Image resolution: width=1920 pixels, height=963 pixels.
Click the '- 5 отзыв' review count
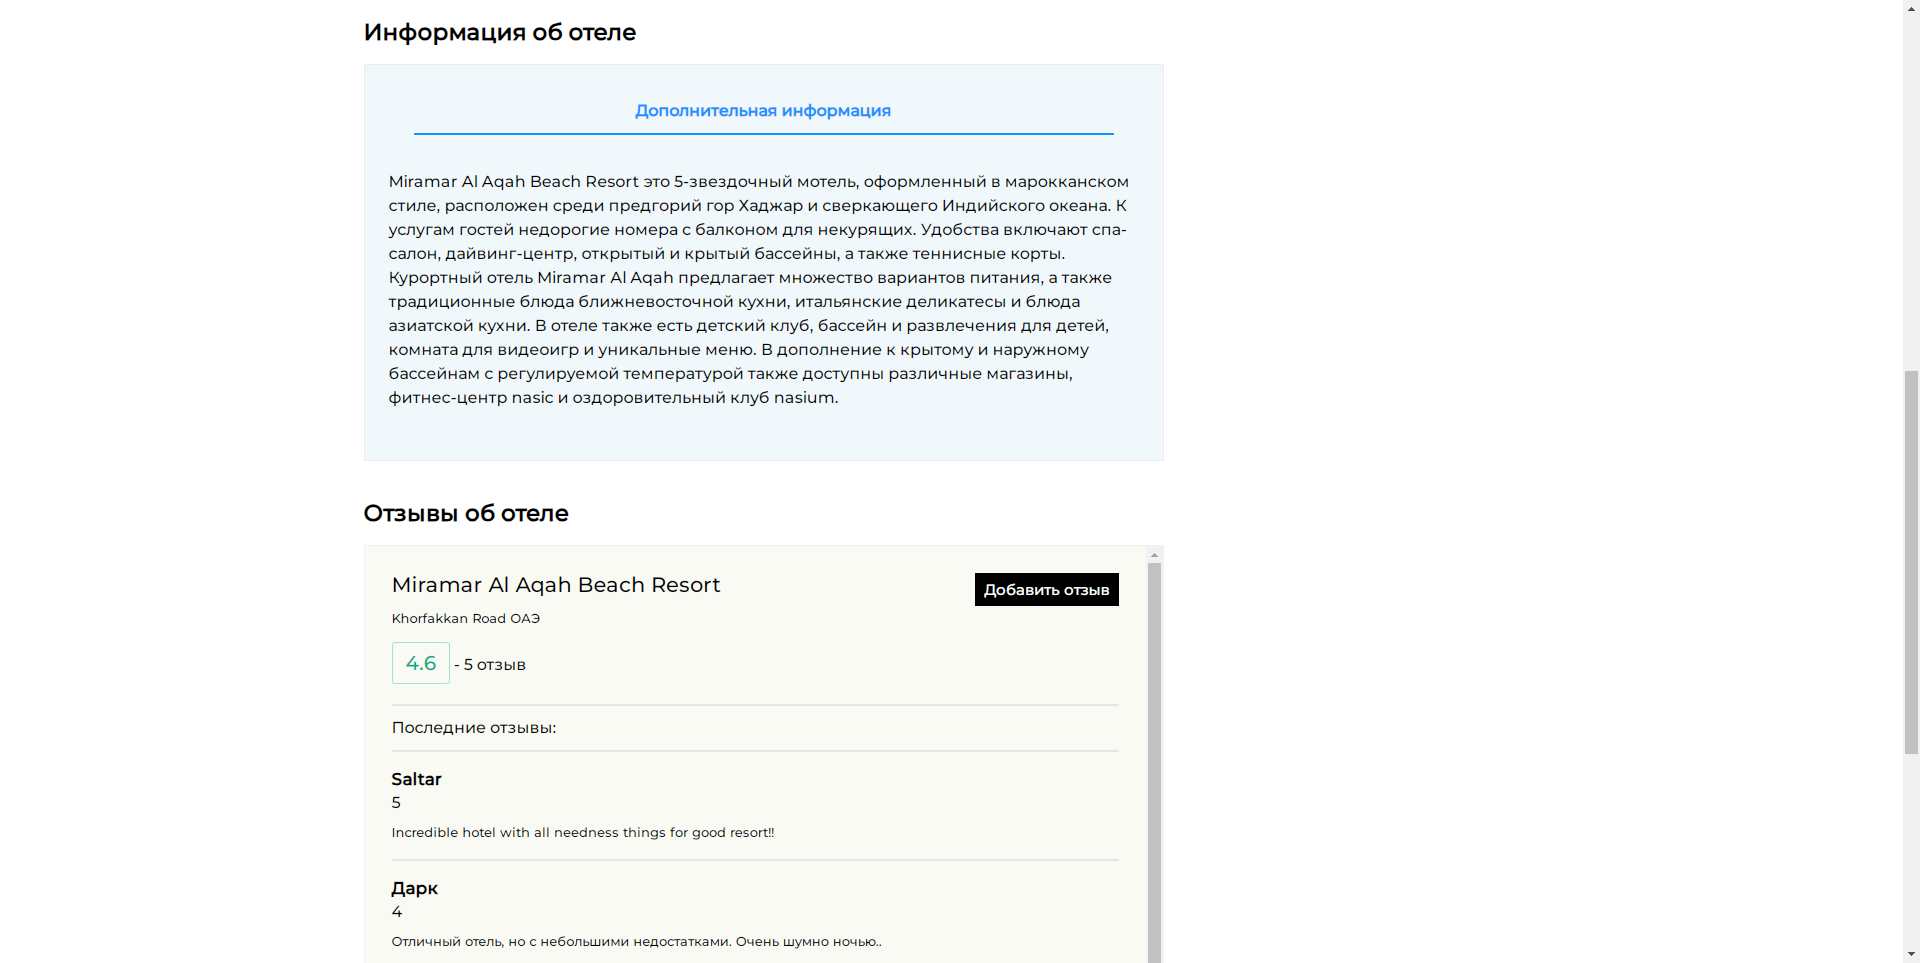click(x=490, y=665)
